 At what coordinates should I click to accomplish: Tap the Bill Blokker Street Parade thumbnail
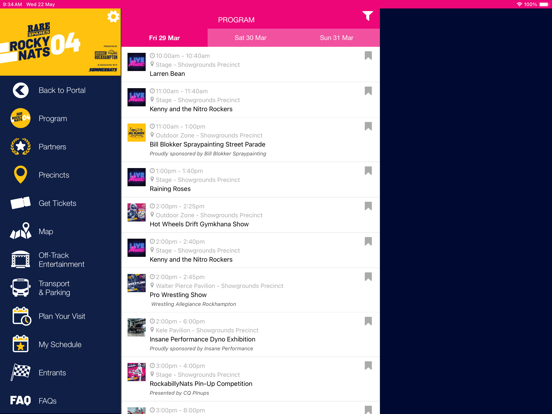coord(137,132)
